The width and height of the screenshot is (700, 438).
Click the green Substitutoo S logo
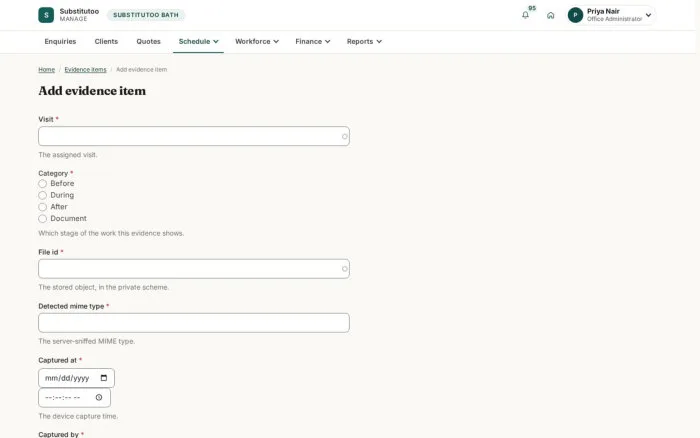(x=46, y=15)
